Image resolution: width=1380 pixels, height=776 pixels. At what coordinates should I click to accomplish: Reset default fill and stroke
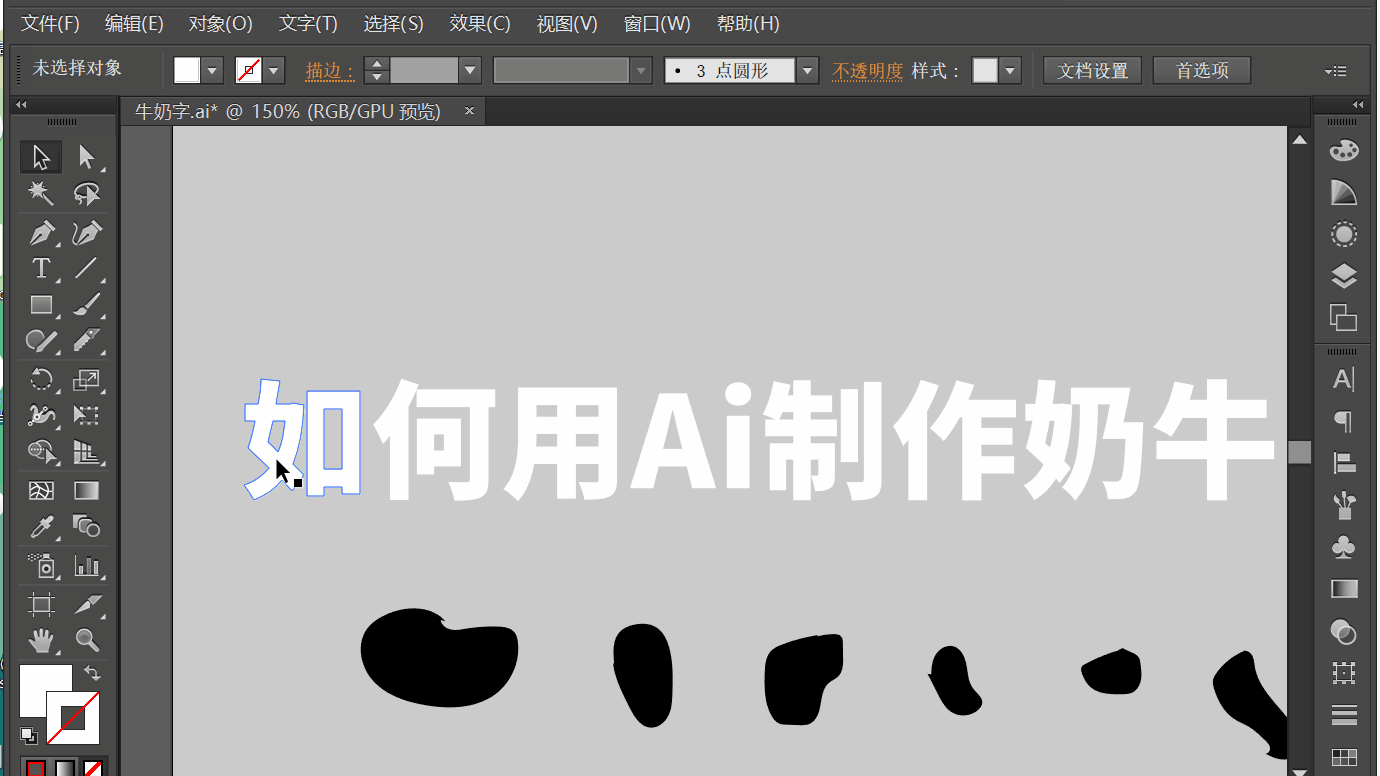pyautogui.click(x=29, y=735)
